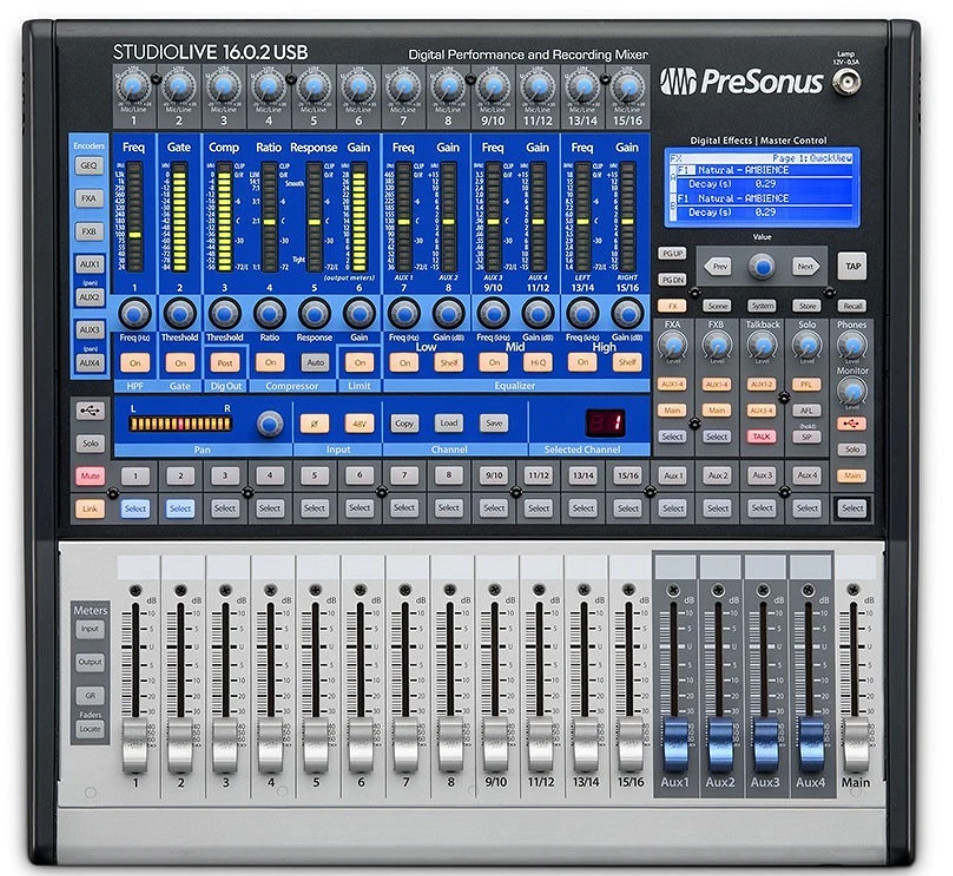Click the Store button
The image size is (953, 876).
pos(807,306)
